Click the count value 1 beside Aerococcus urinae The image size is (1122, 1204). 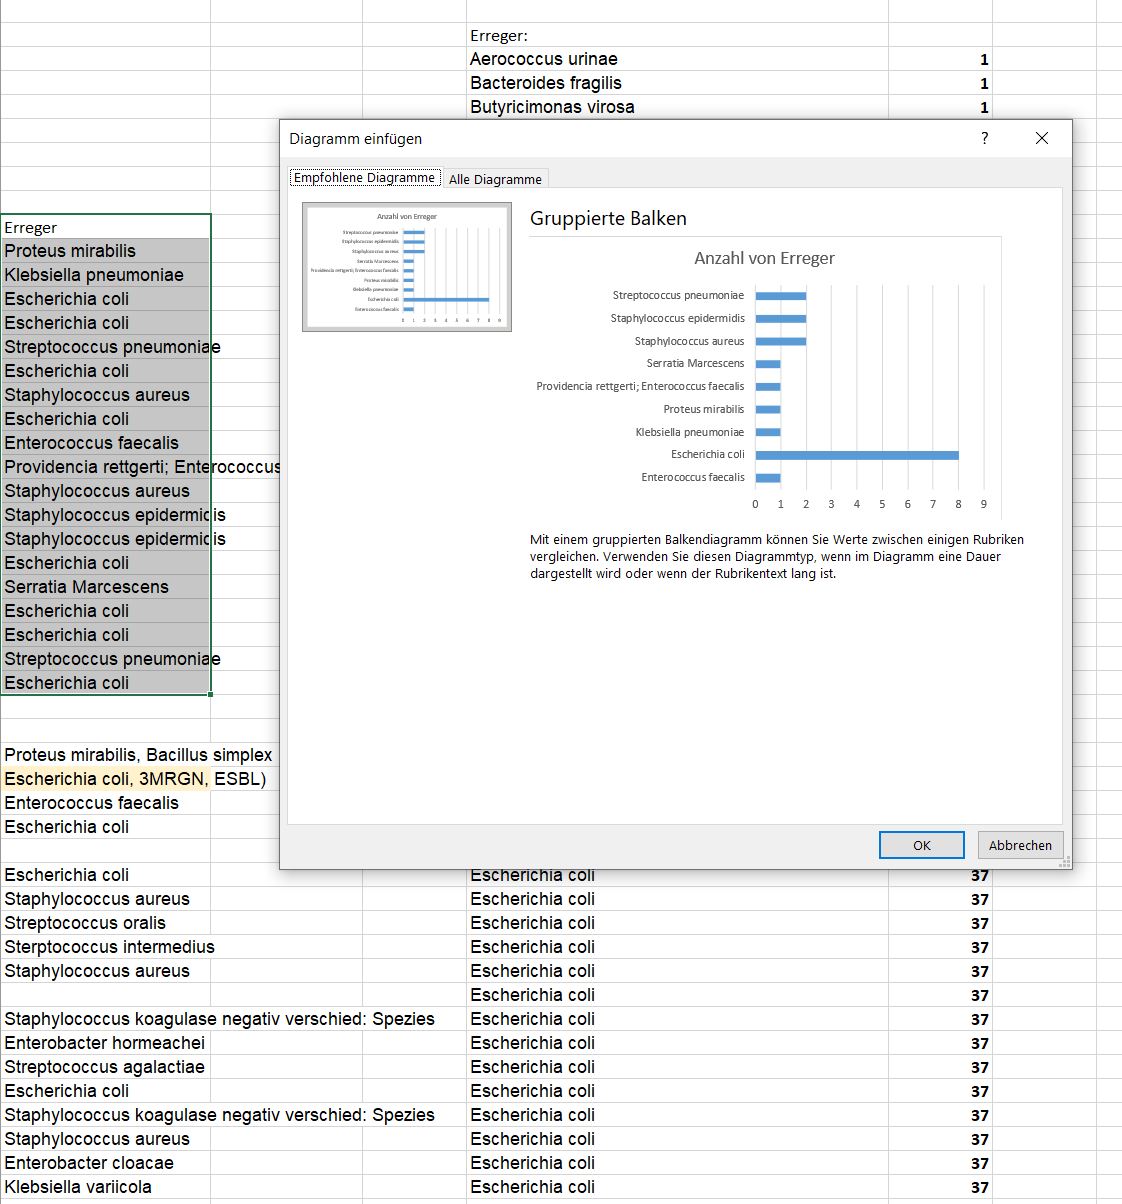click(x=940, y=59)
